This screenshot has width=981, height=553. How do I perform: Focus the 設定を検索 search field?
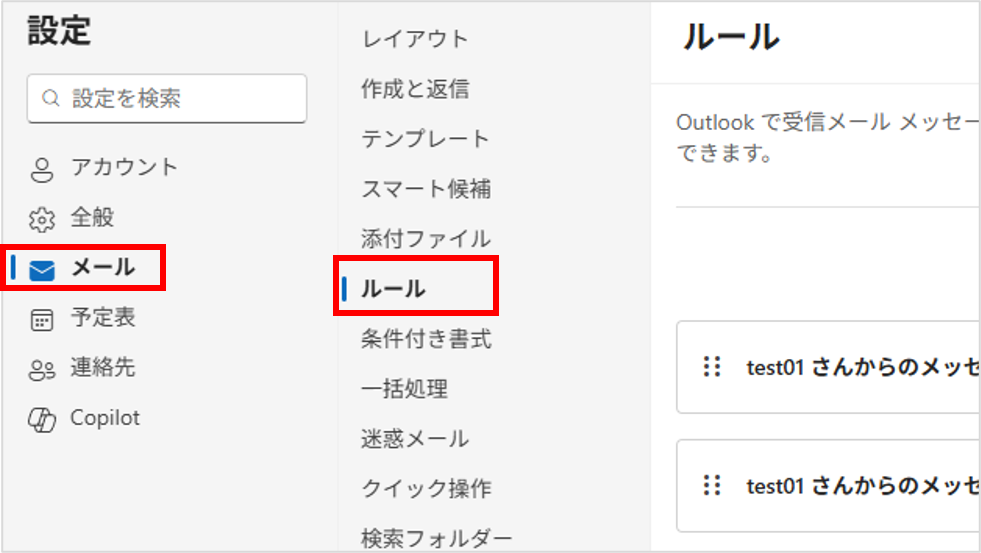click(x=180, y=99)
